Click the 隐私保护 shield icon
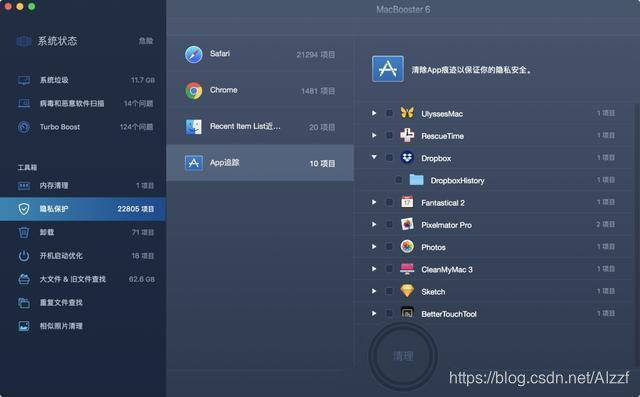Image resolution: width=640 pixels, height=397 pixels. point(24,209)
